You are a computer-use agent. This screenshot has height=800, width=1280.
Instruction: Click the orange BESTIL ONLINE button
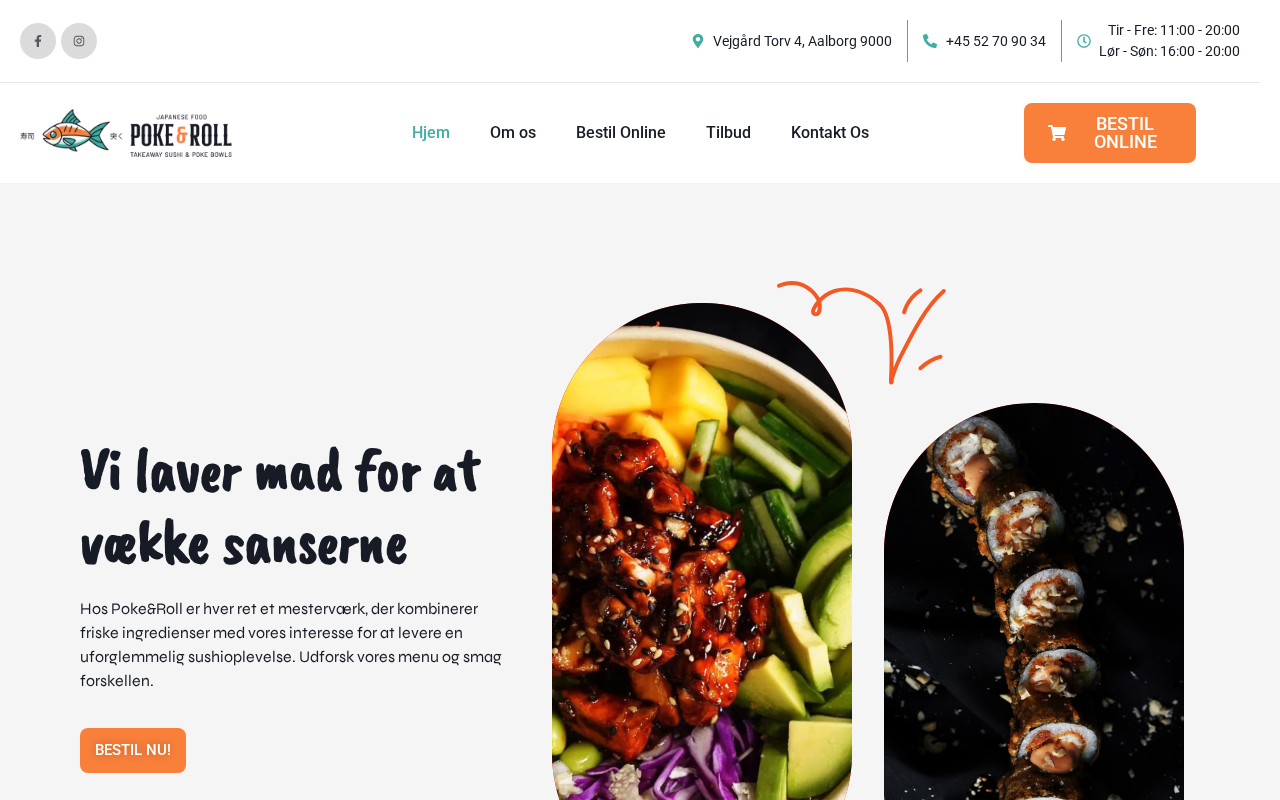click(x=1110, y=133)
